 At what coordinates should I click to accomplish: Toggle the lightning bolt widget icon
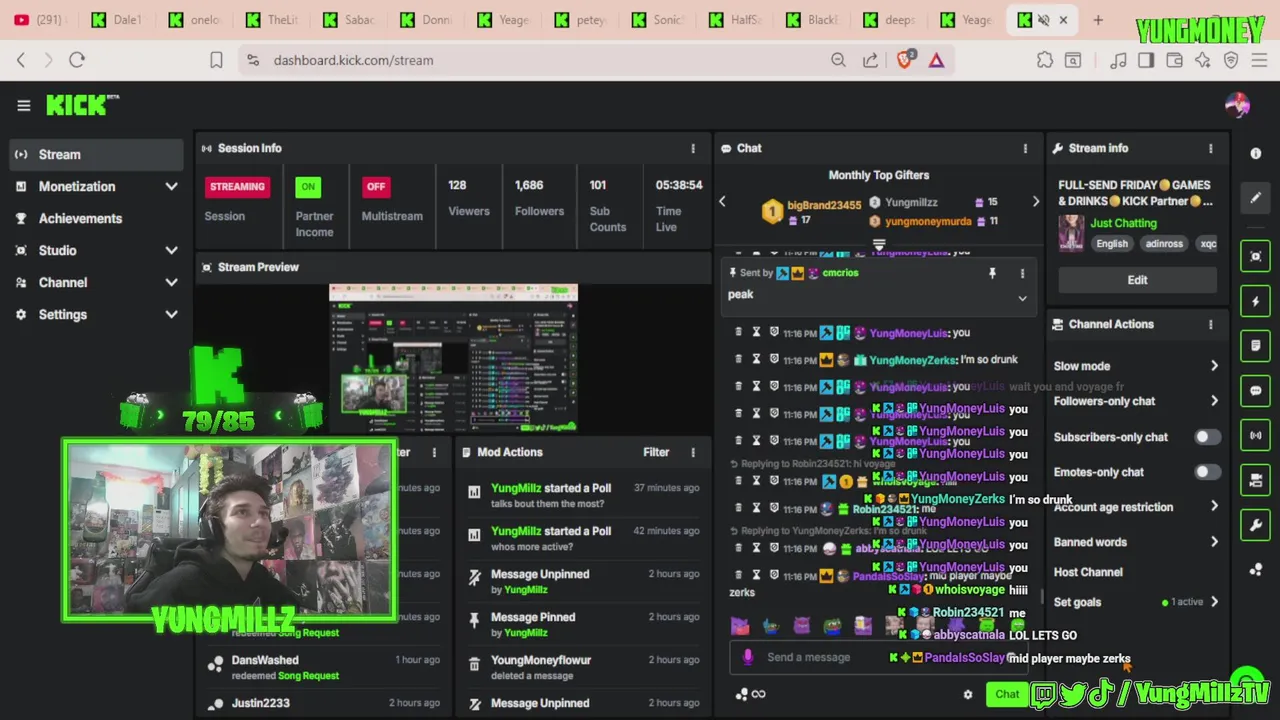coord(1256,301)
